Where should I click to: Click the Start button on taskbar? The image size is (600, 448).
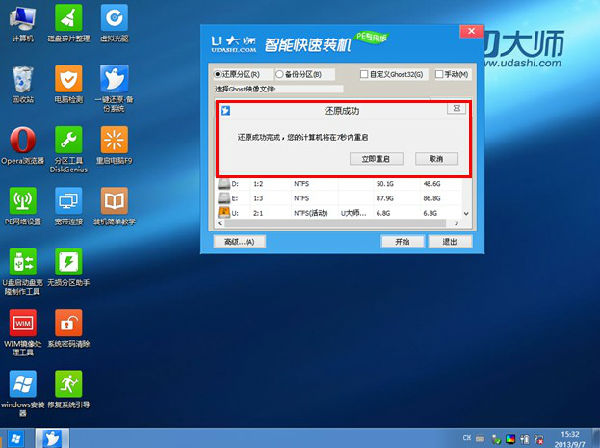tap(16, 438)
